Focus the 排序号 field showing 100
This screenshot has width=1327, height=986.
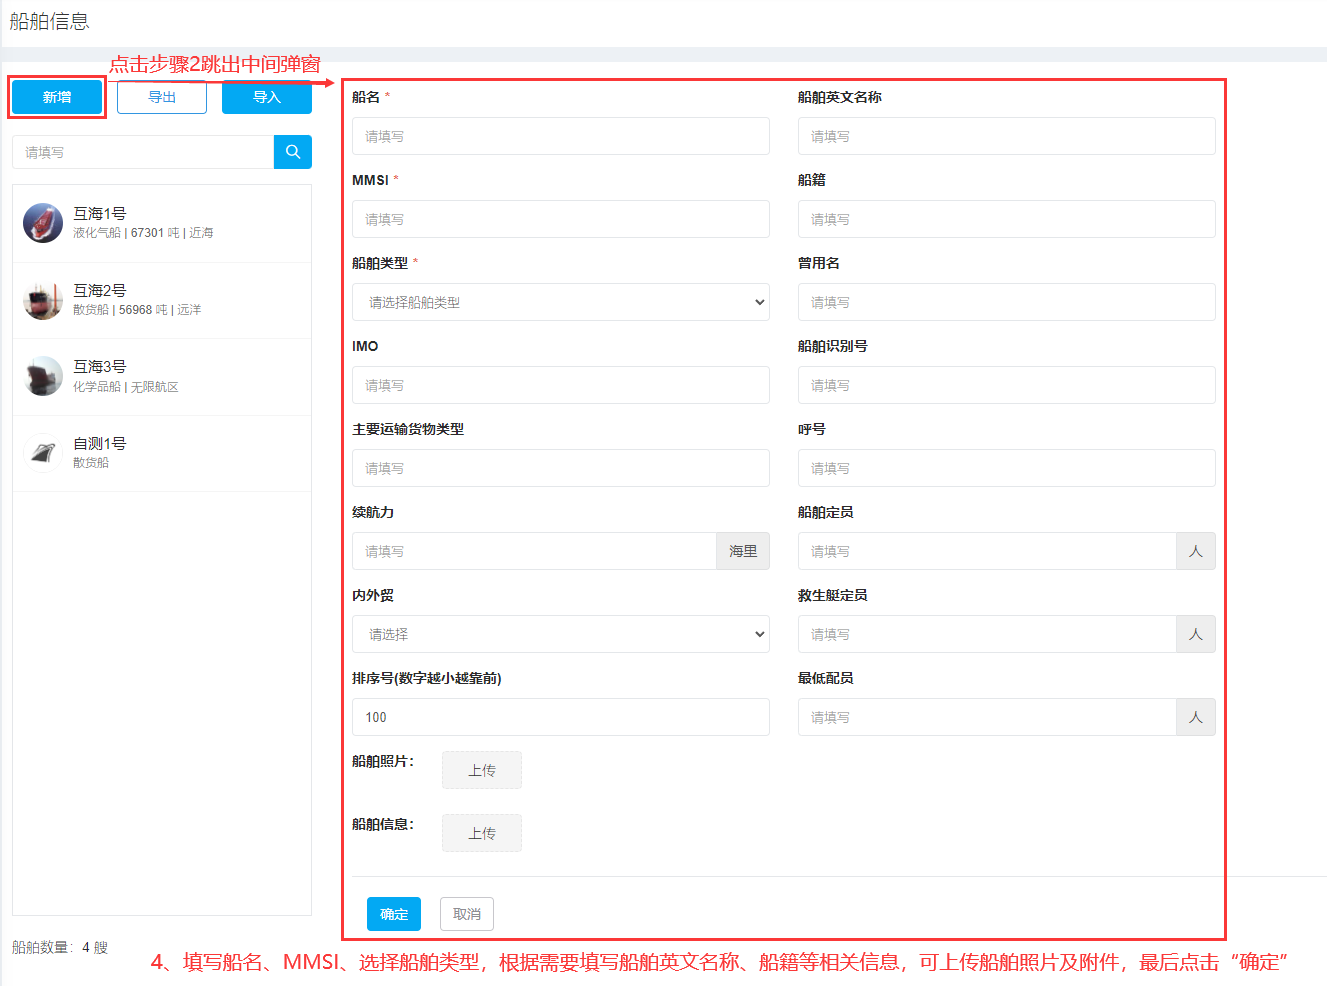pyautogui.click(x=561, y=717)
